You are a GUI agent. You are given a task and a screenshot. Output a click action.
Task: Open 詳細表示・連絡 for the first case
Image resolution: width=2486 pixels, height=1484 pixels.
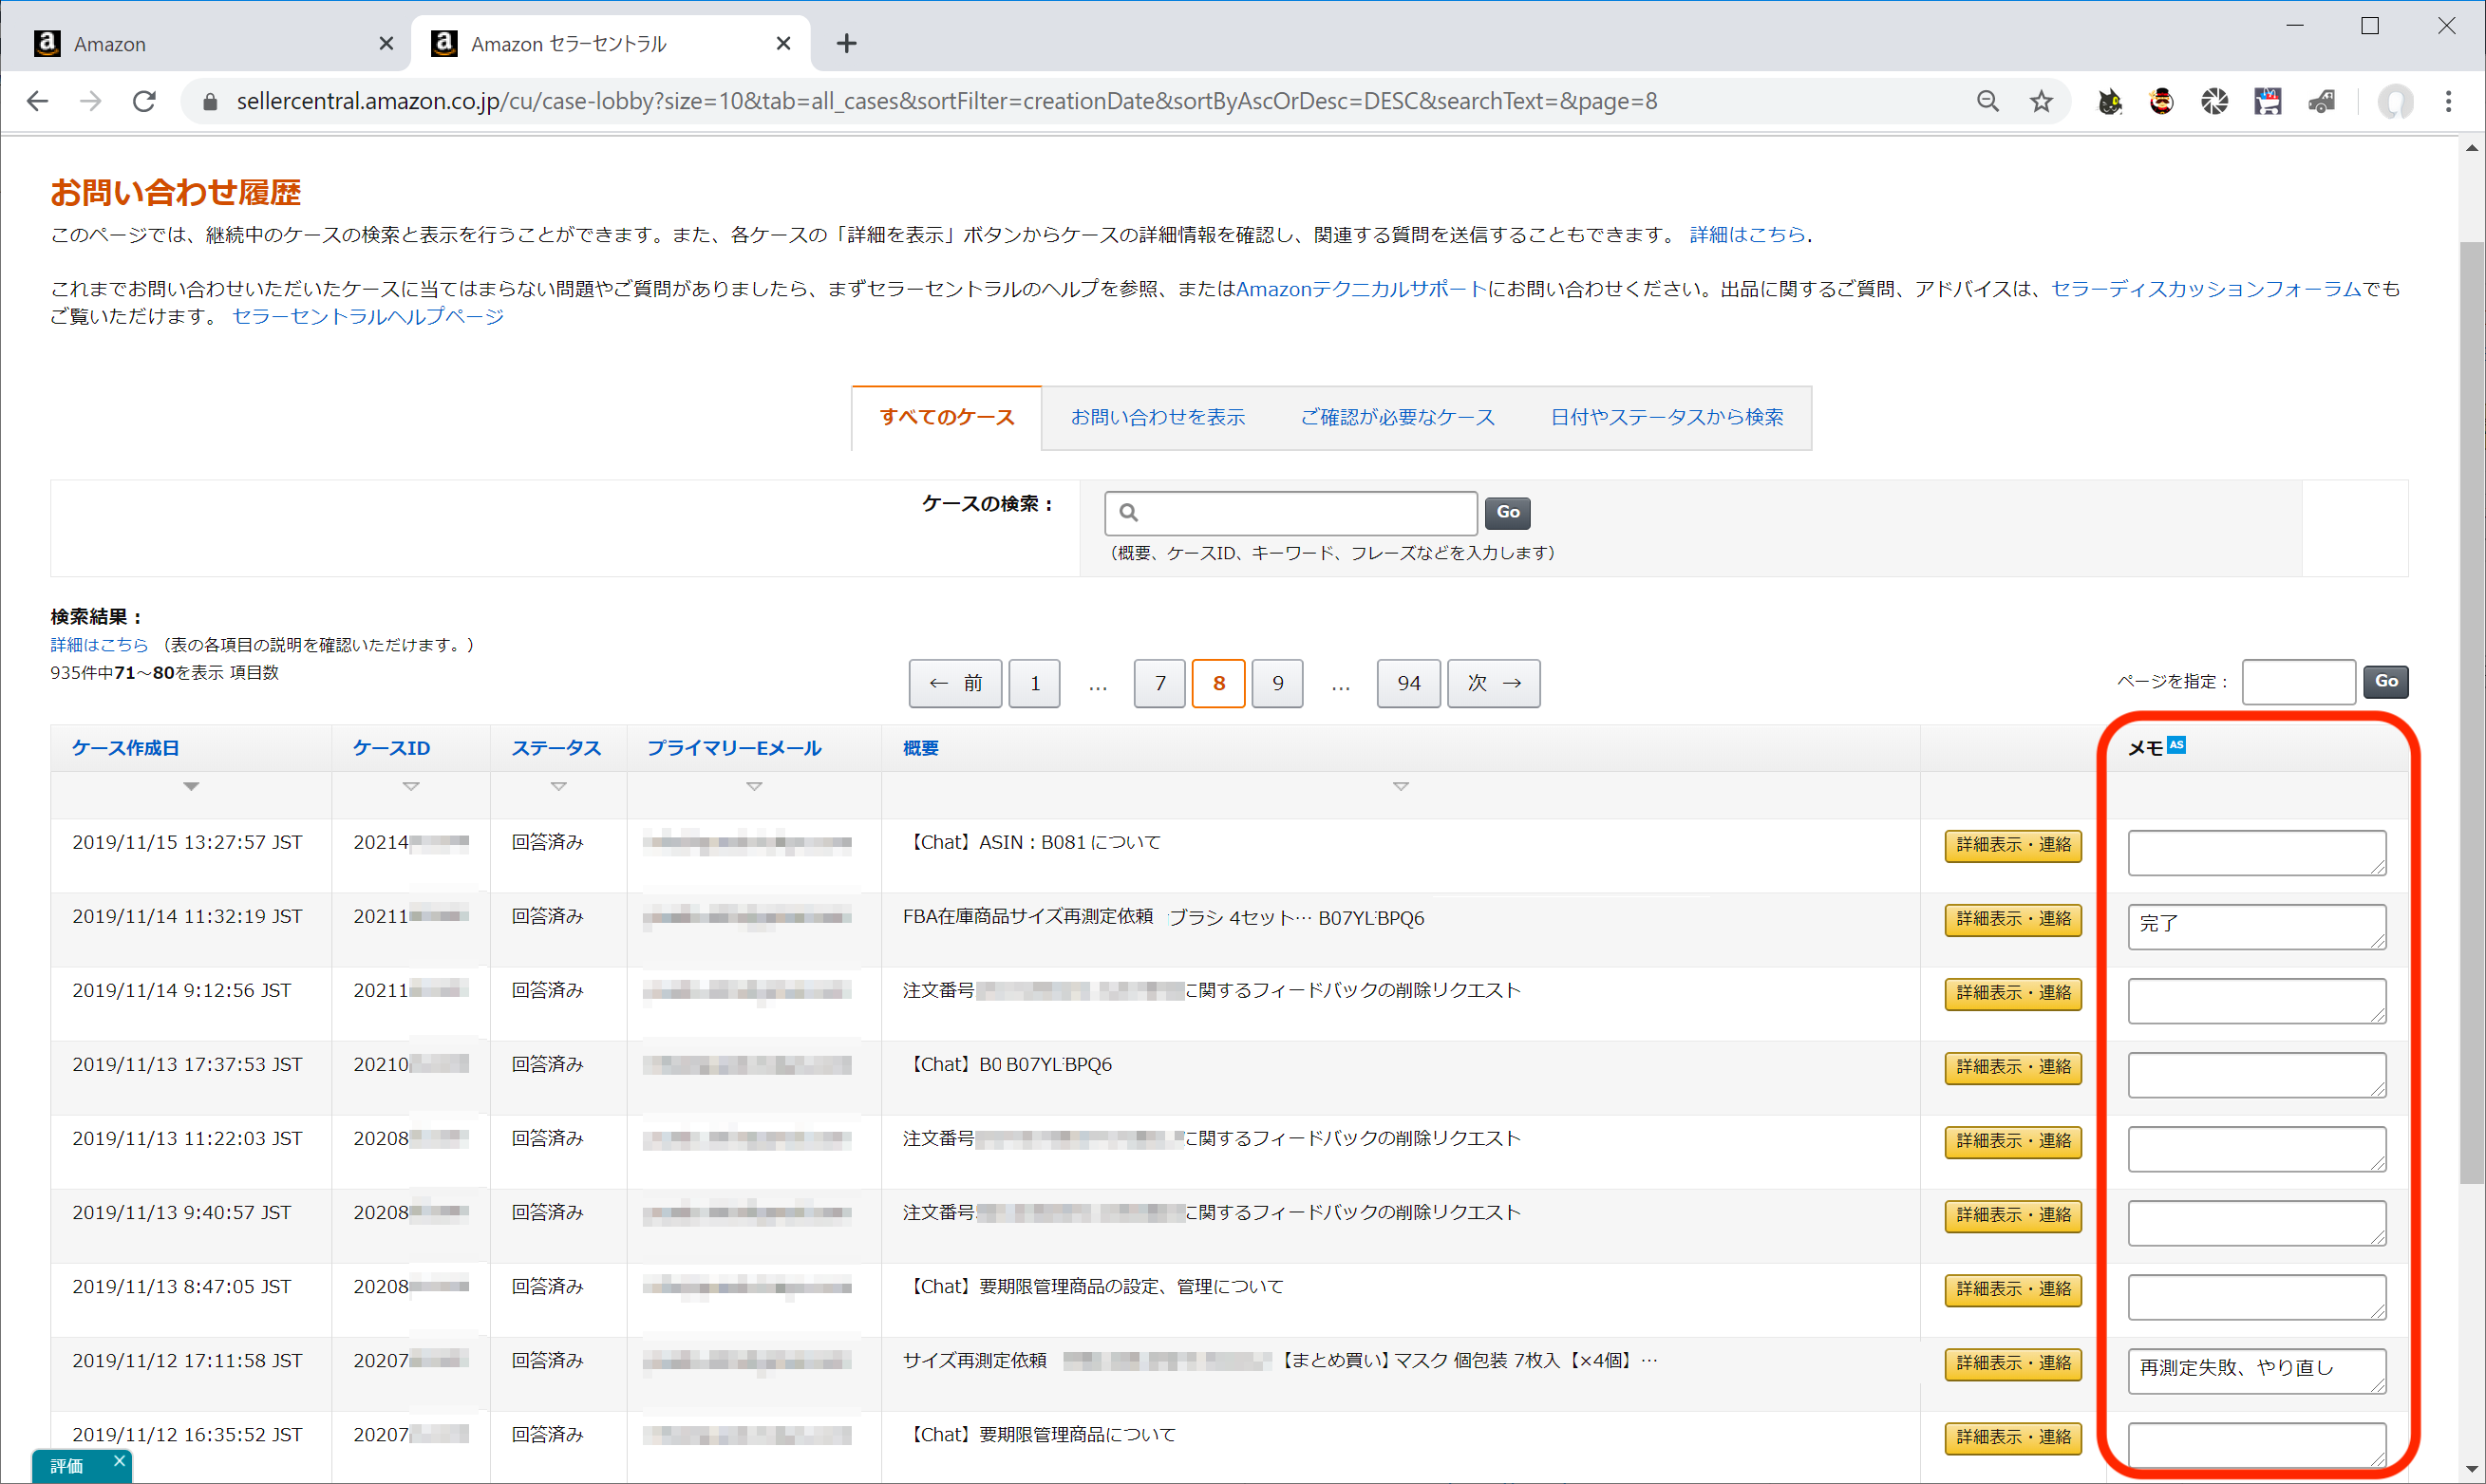[2012, 845]
